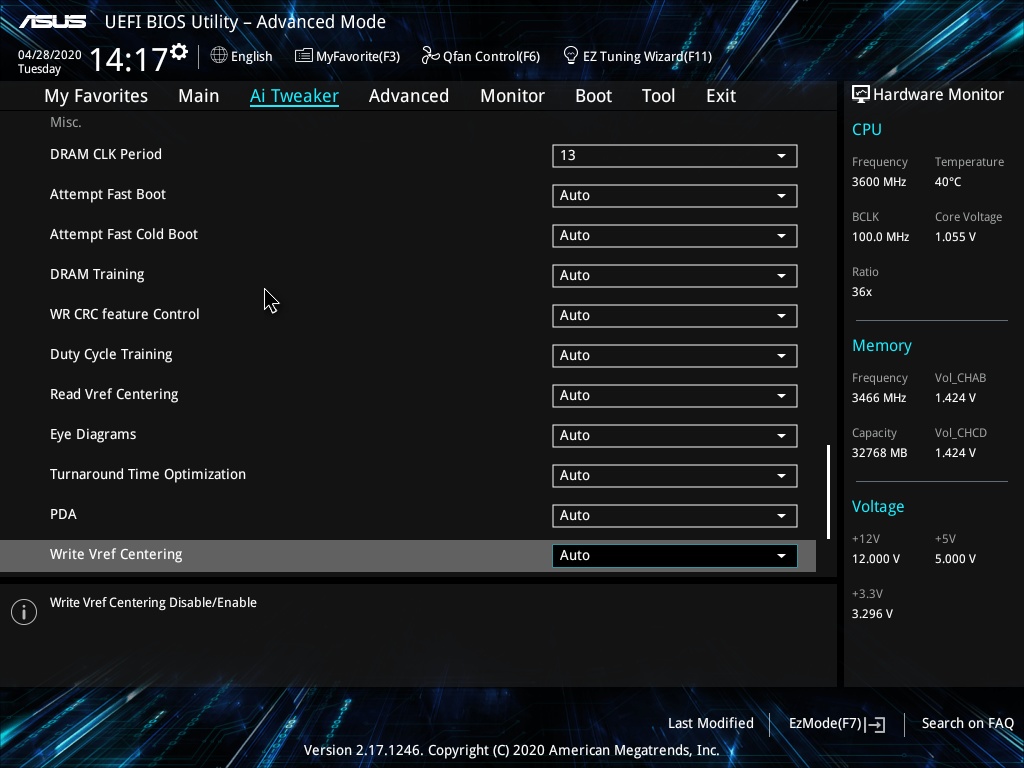Expand the DRAM Training dropdown
The height and width of the screenshot is (768, 1024).
coord(675,276)
